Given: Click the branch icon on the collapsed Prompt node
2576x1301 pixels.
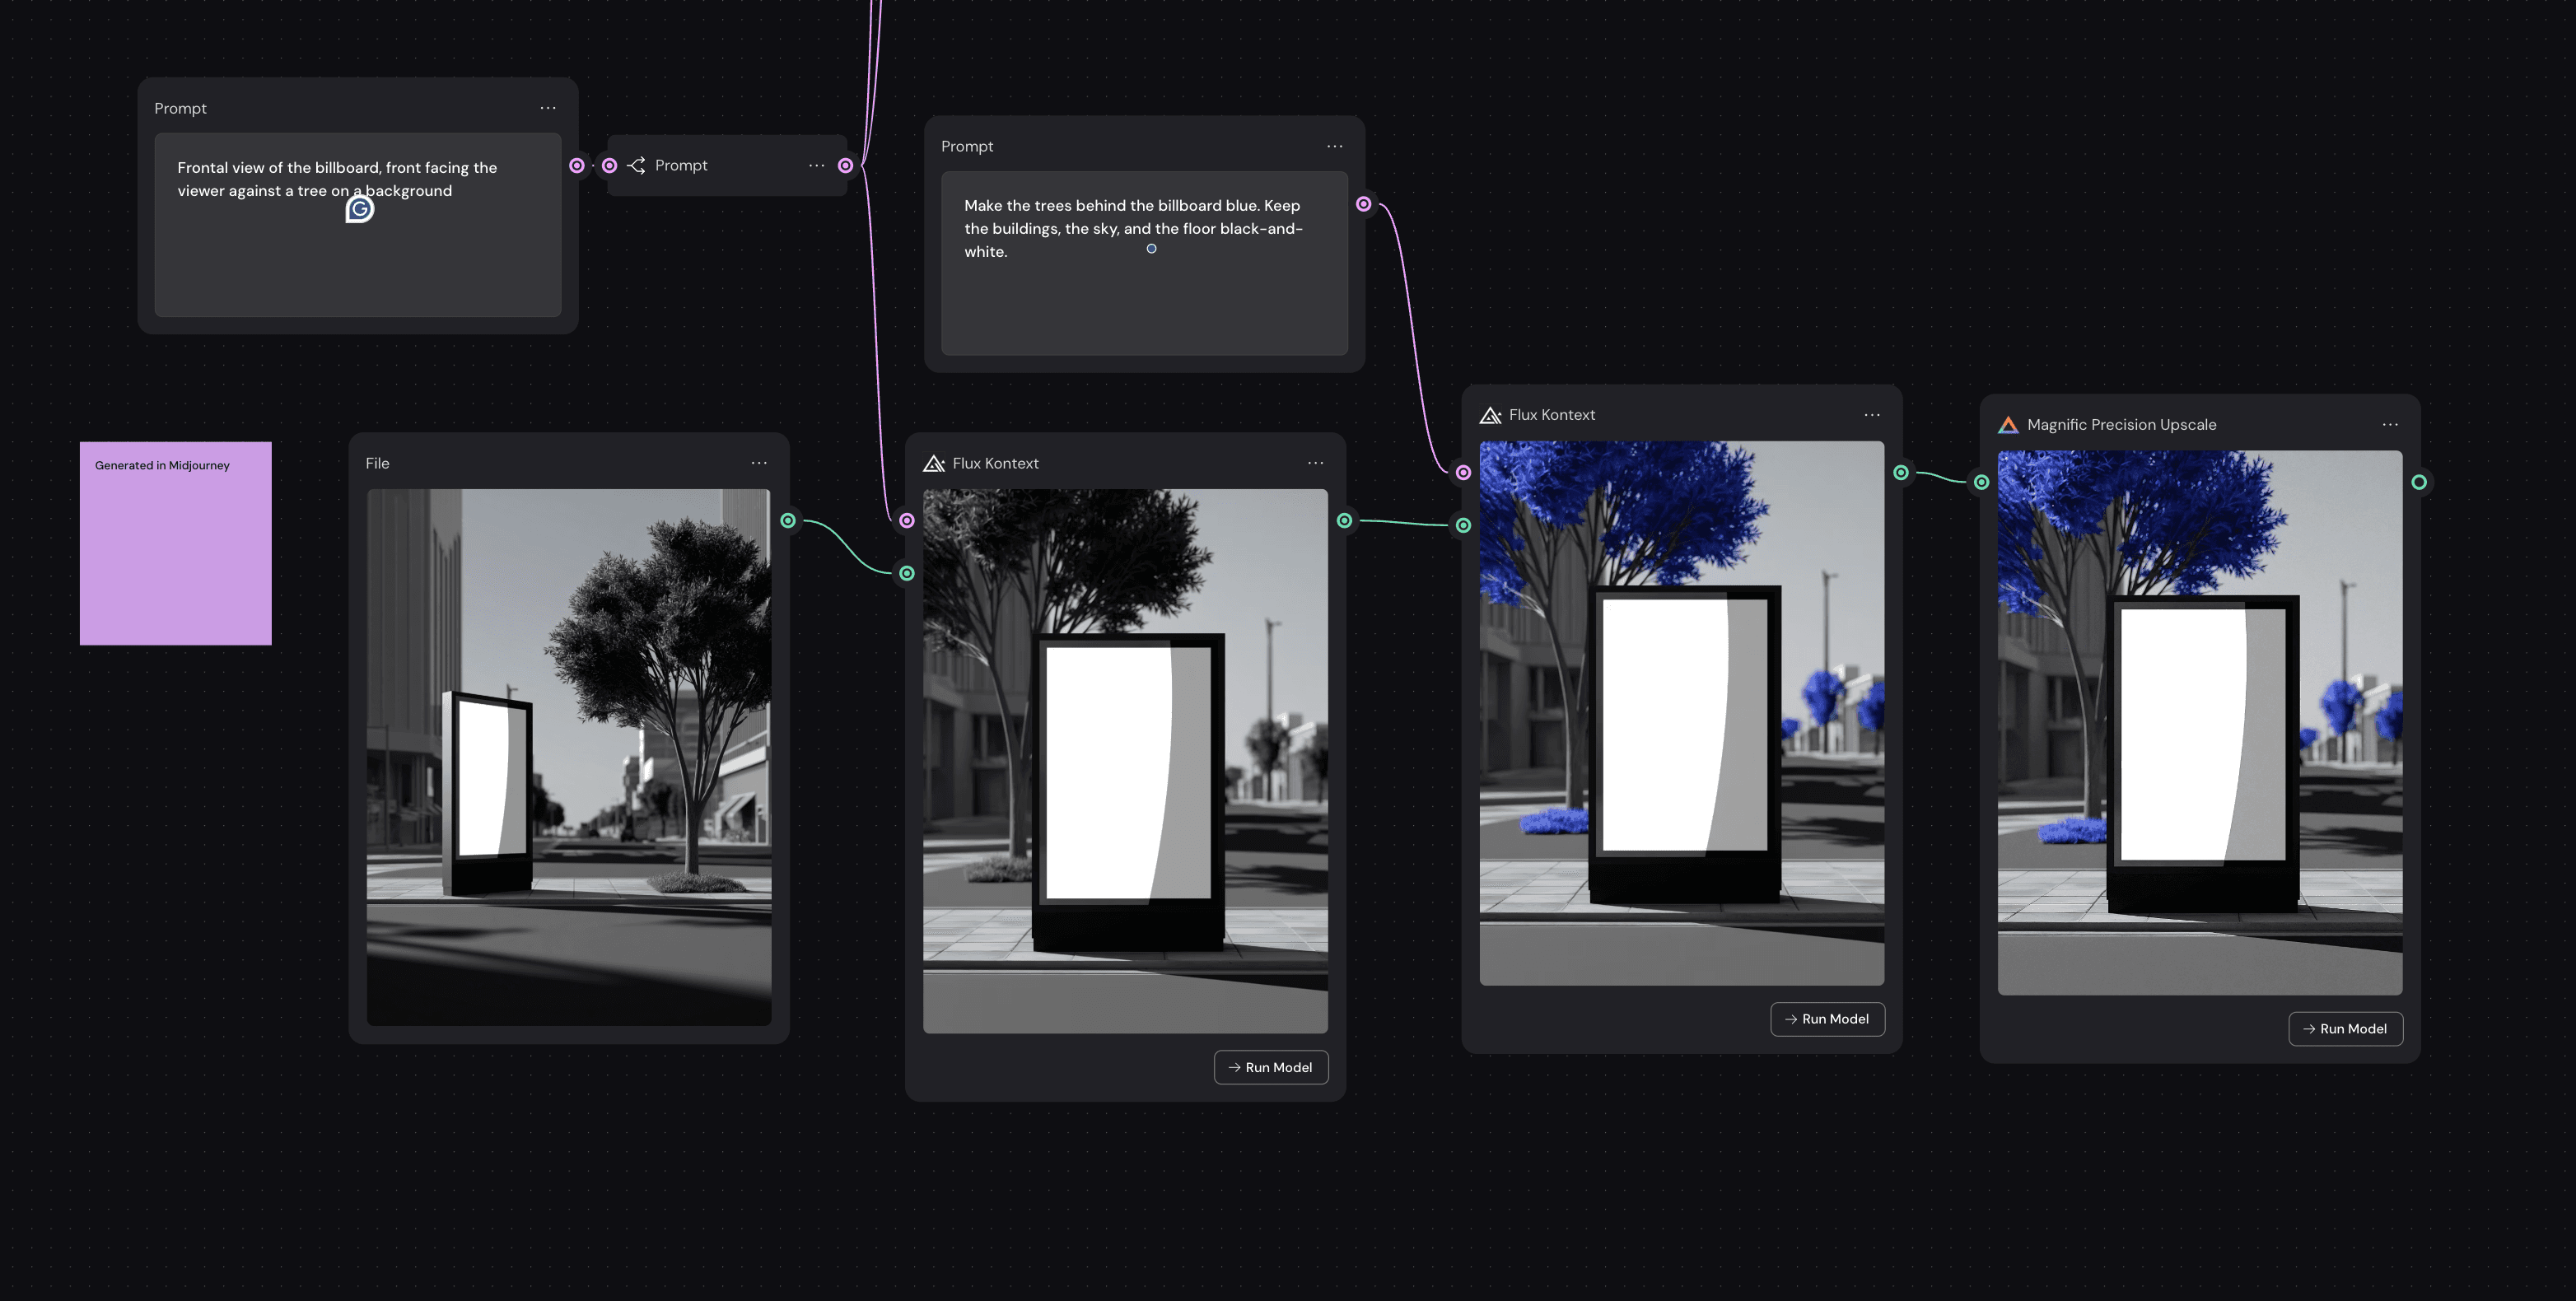Looking at the screenshot, I should click(x=637, y=165).
